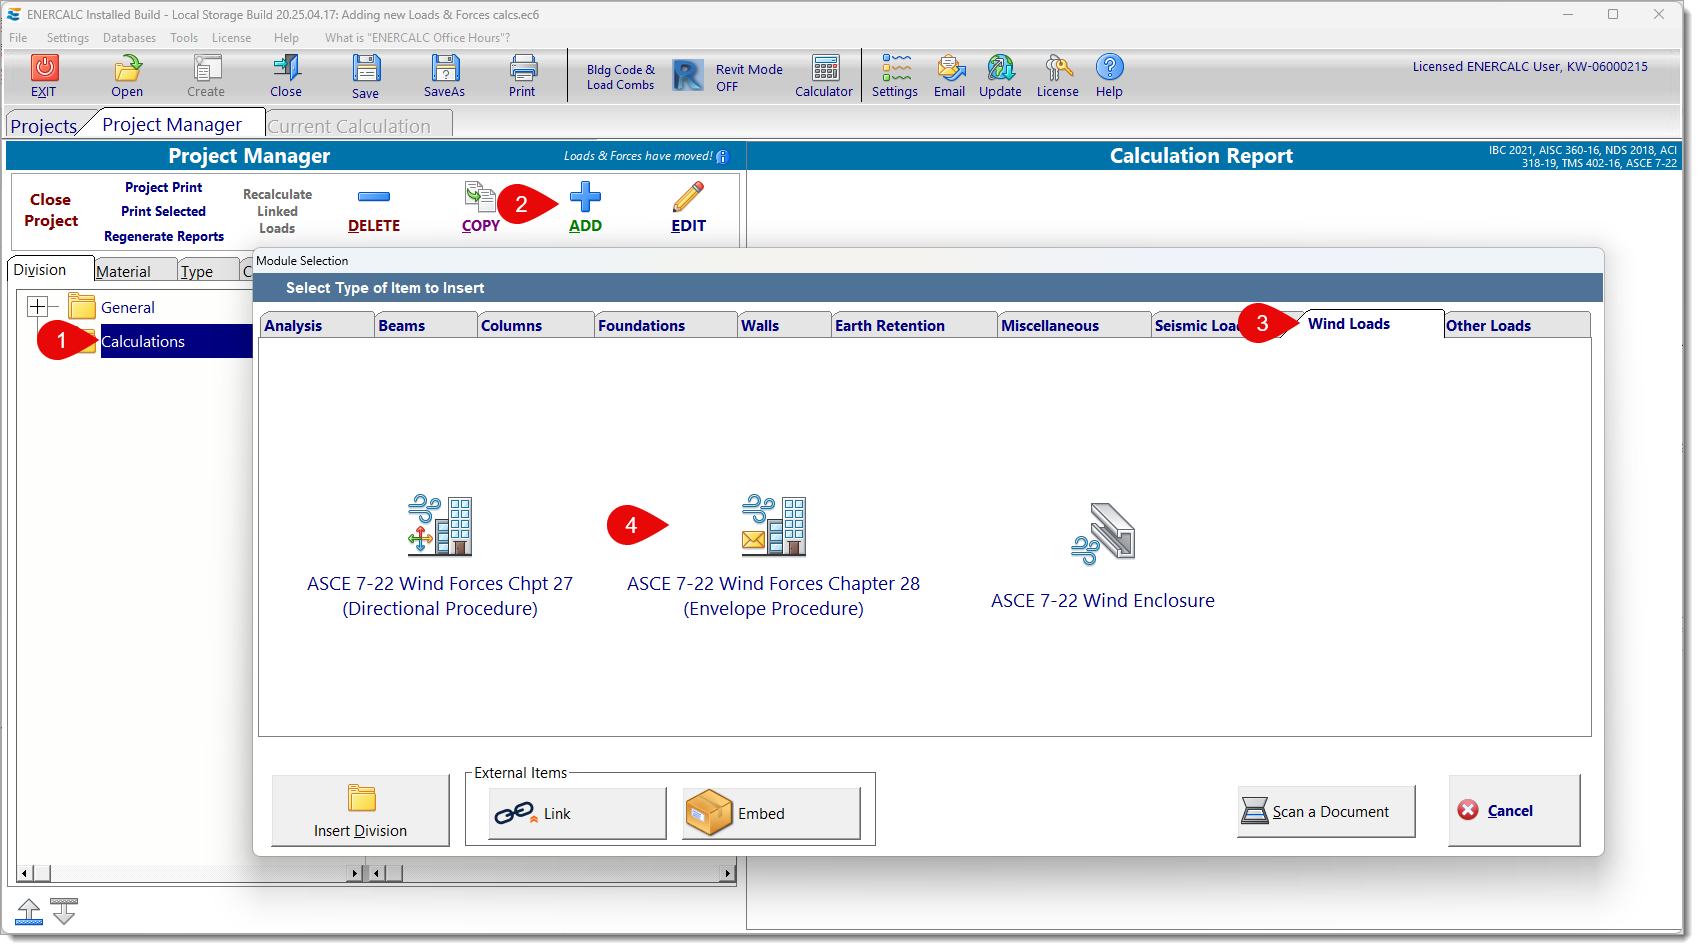Click the SaveAs floppy icon

click(x=445, y=67)
